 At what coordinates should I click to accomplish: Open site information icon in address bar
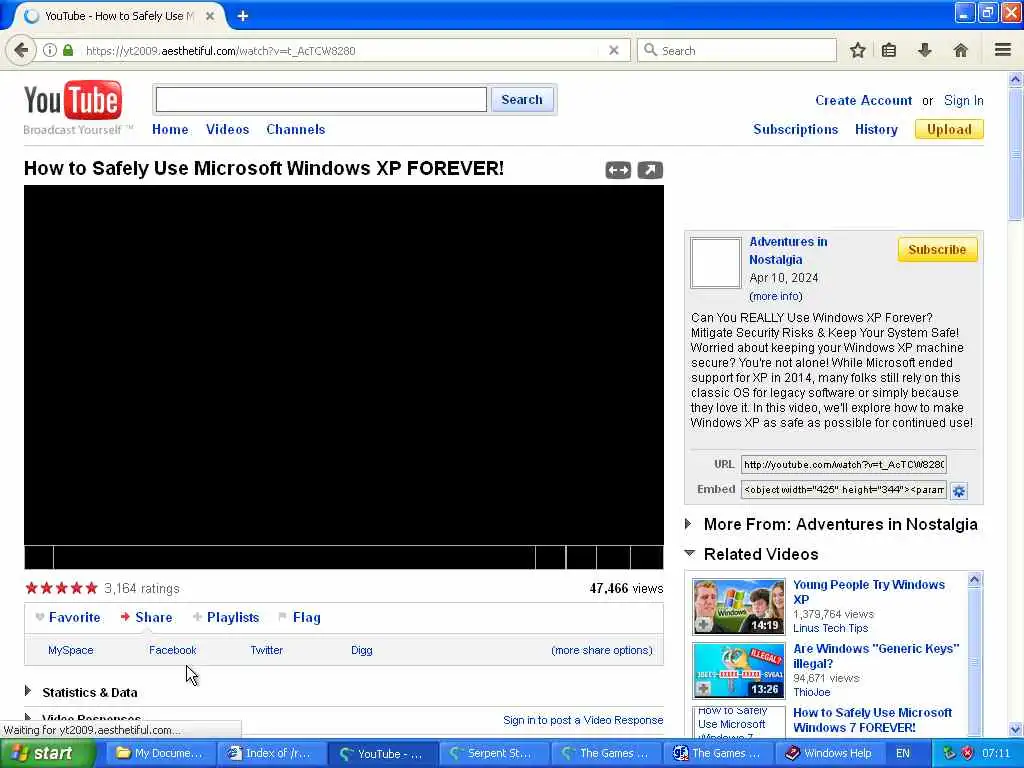50,50
